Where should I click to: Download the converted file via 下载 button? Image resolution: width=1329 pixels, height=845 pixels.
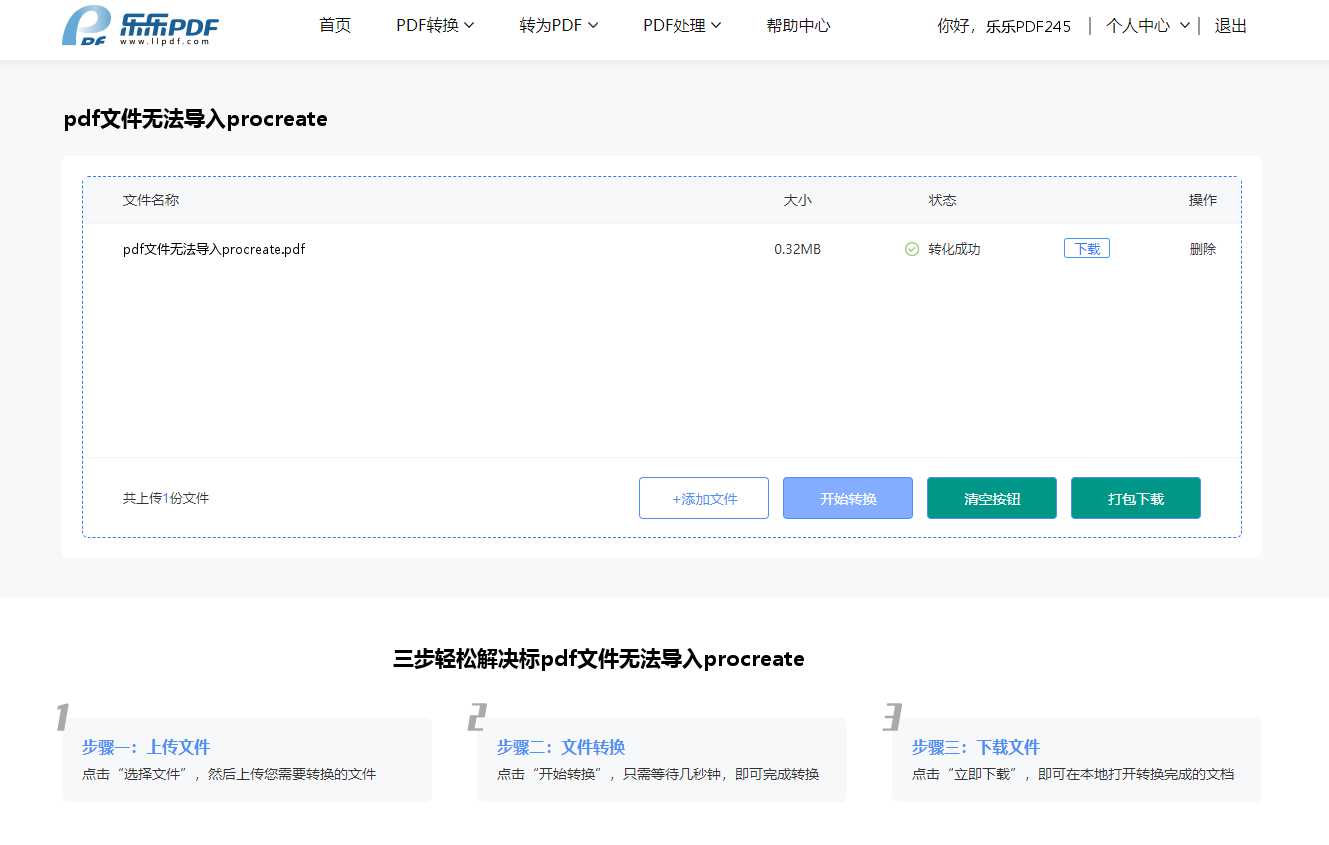1087,249
